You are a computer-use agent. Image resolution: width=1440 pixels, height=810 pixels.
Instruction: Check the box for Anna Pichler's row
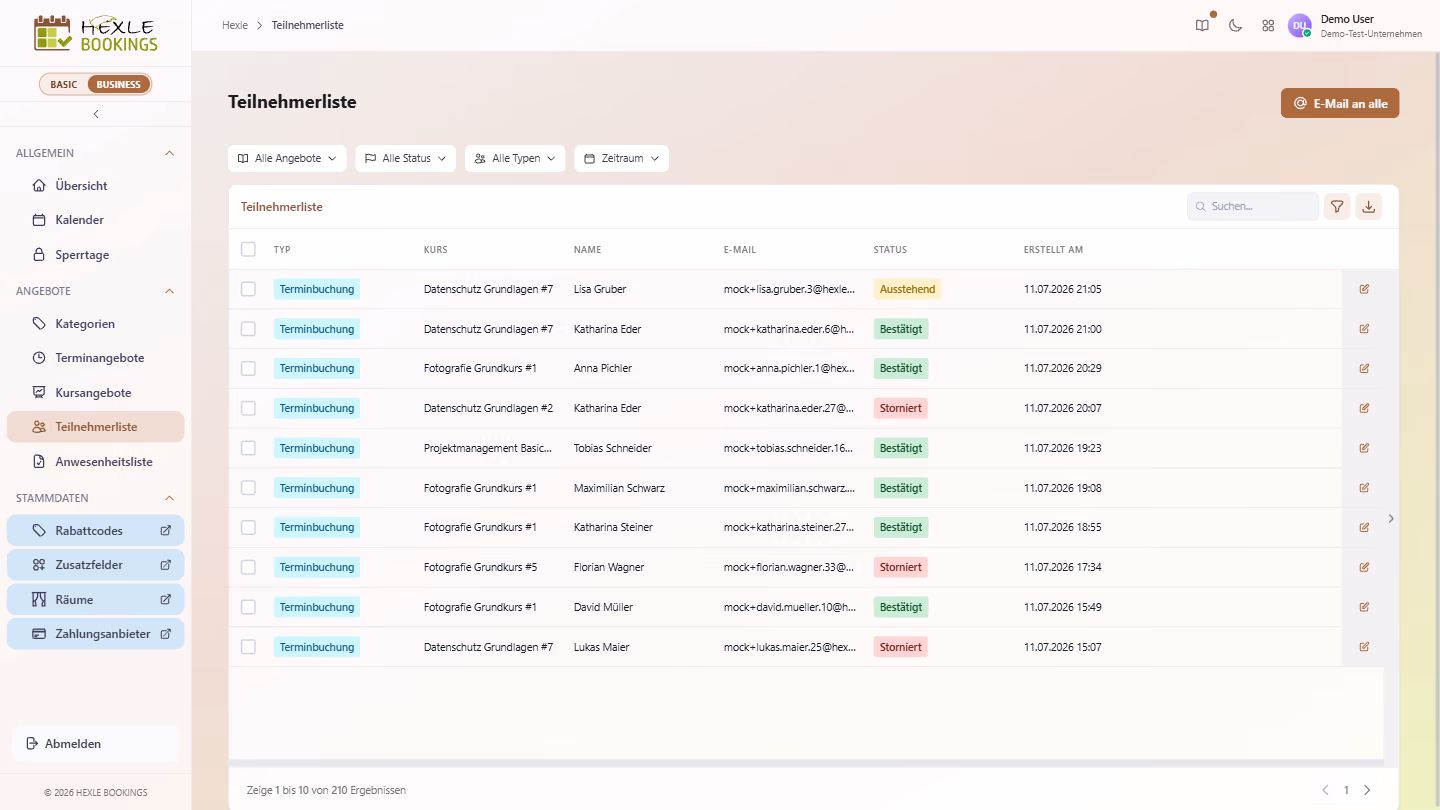tap(248, 368)
